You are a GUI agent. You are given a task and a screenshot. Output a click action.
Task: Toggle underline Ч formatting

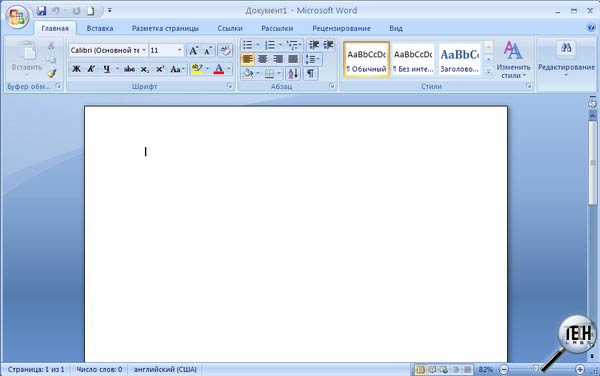click(107, 69)
